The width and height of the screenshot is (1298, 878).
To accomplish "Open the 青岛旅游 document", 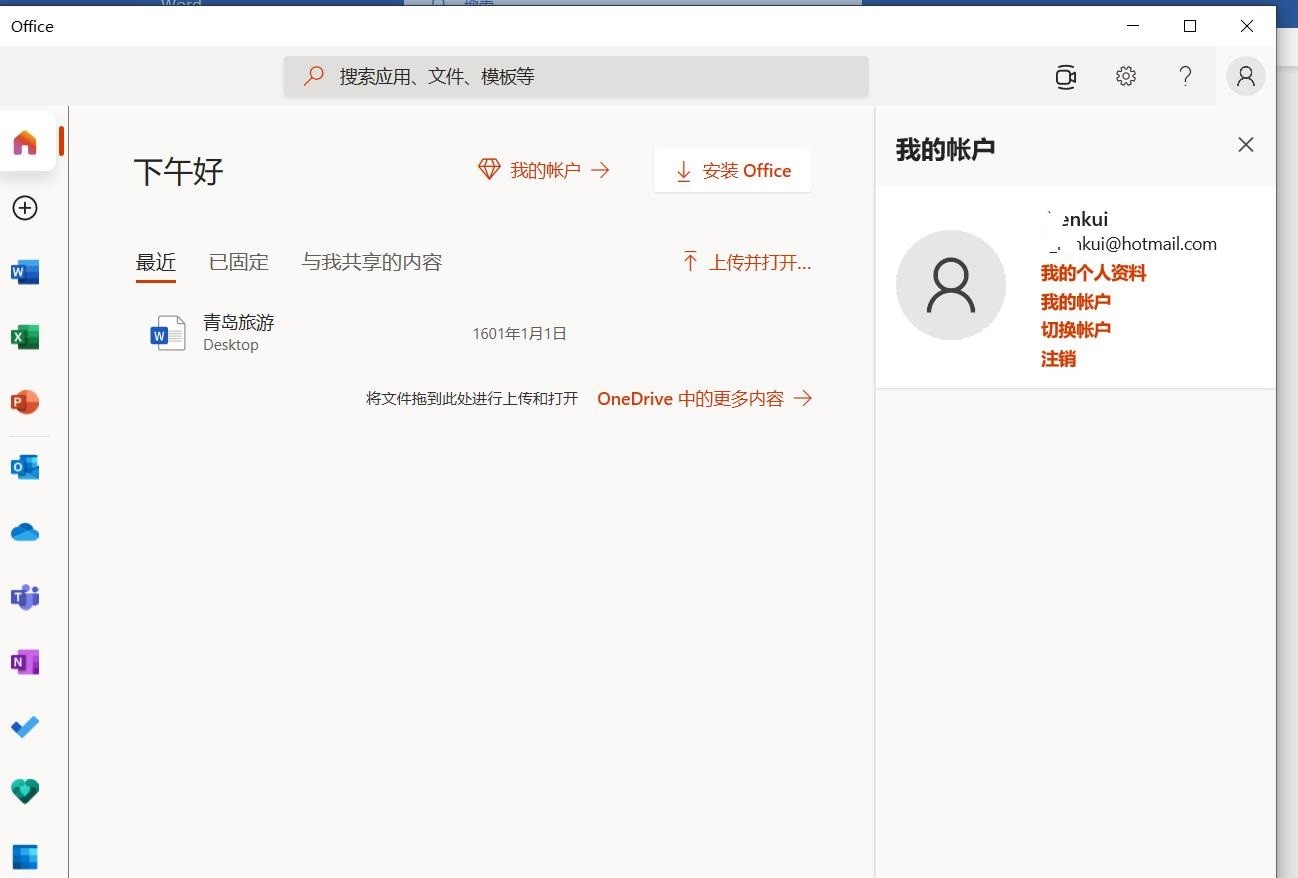I will (x=238, y=323).
